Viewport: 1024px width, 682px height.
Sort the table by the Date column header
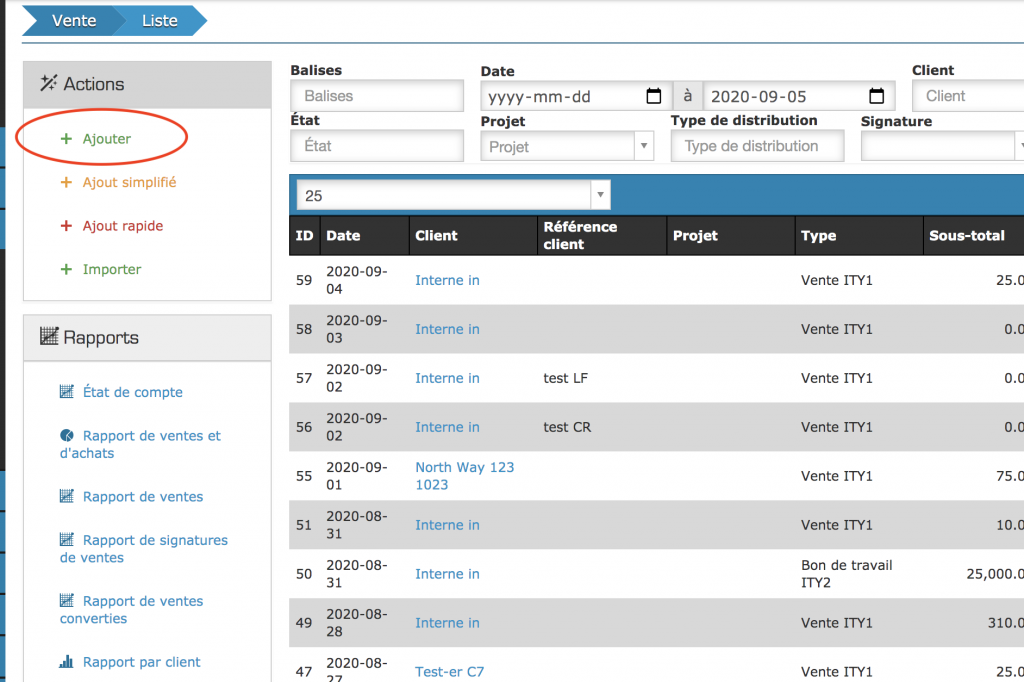343,236
